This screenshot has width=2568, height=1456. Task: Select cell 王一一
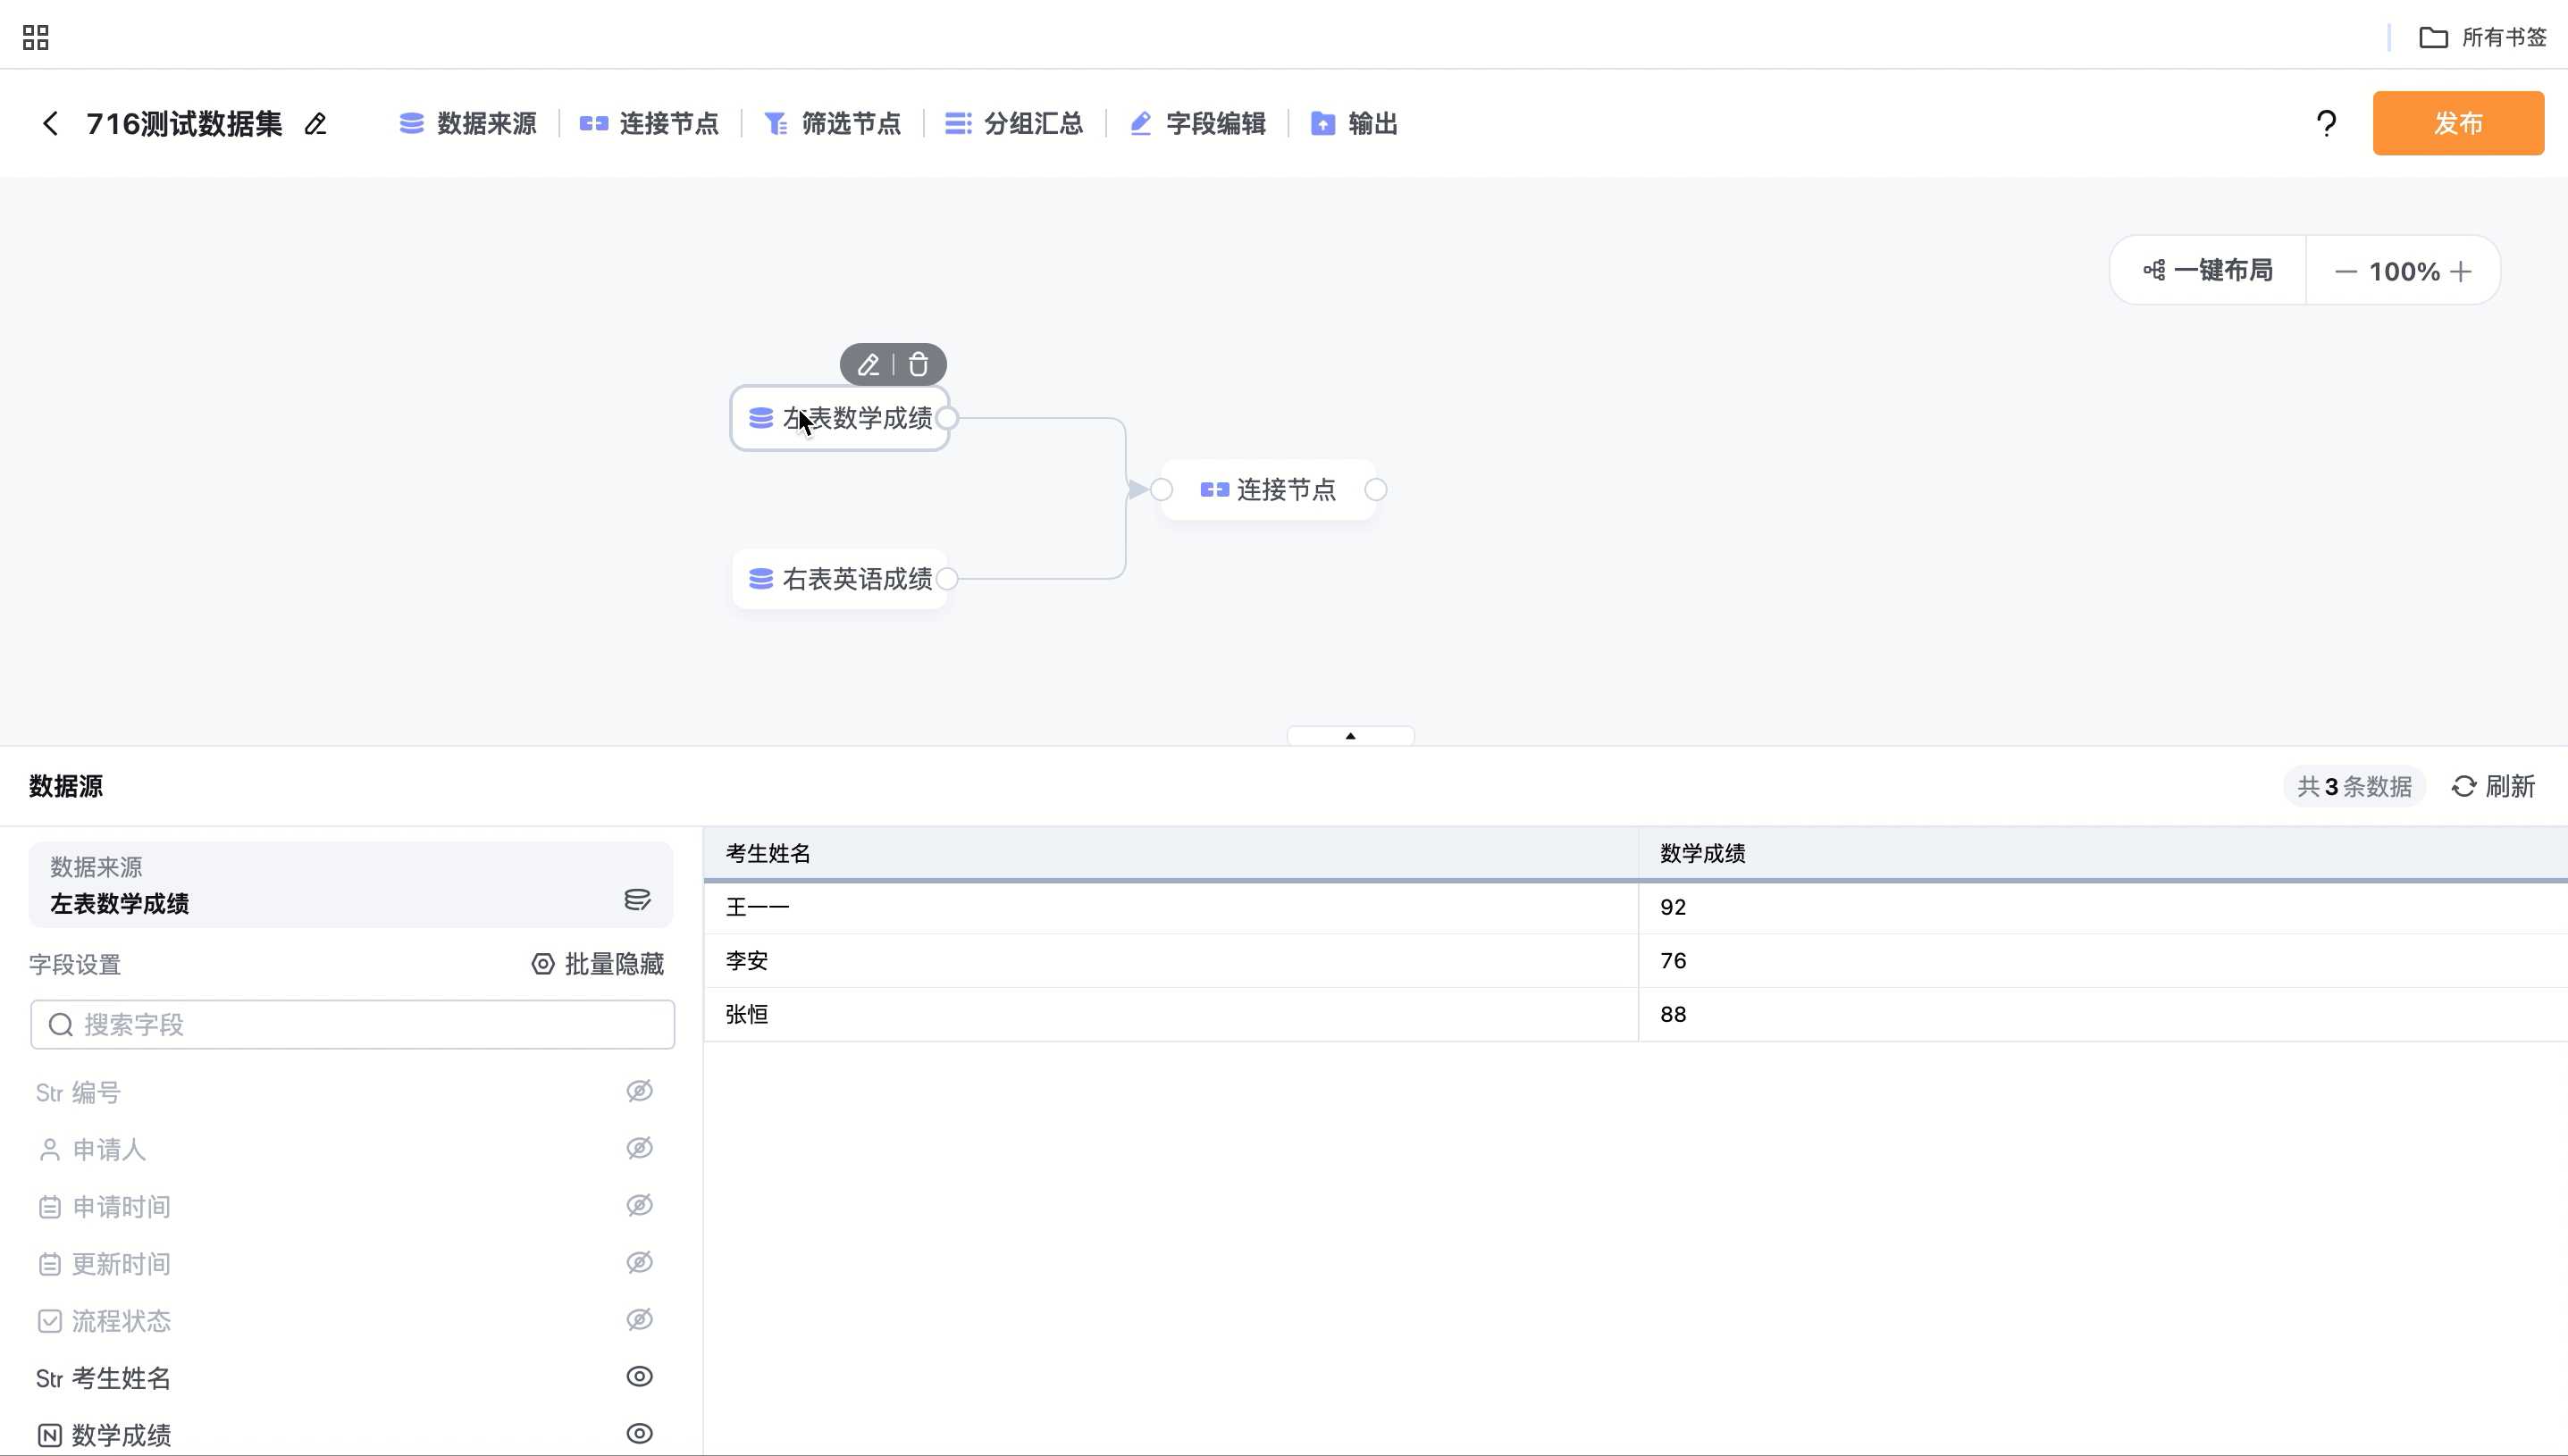[x=1170, y=907]
